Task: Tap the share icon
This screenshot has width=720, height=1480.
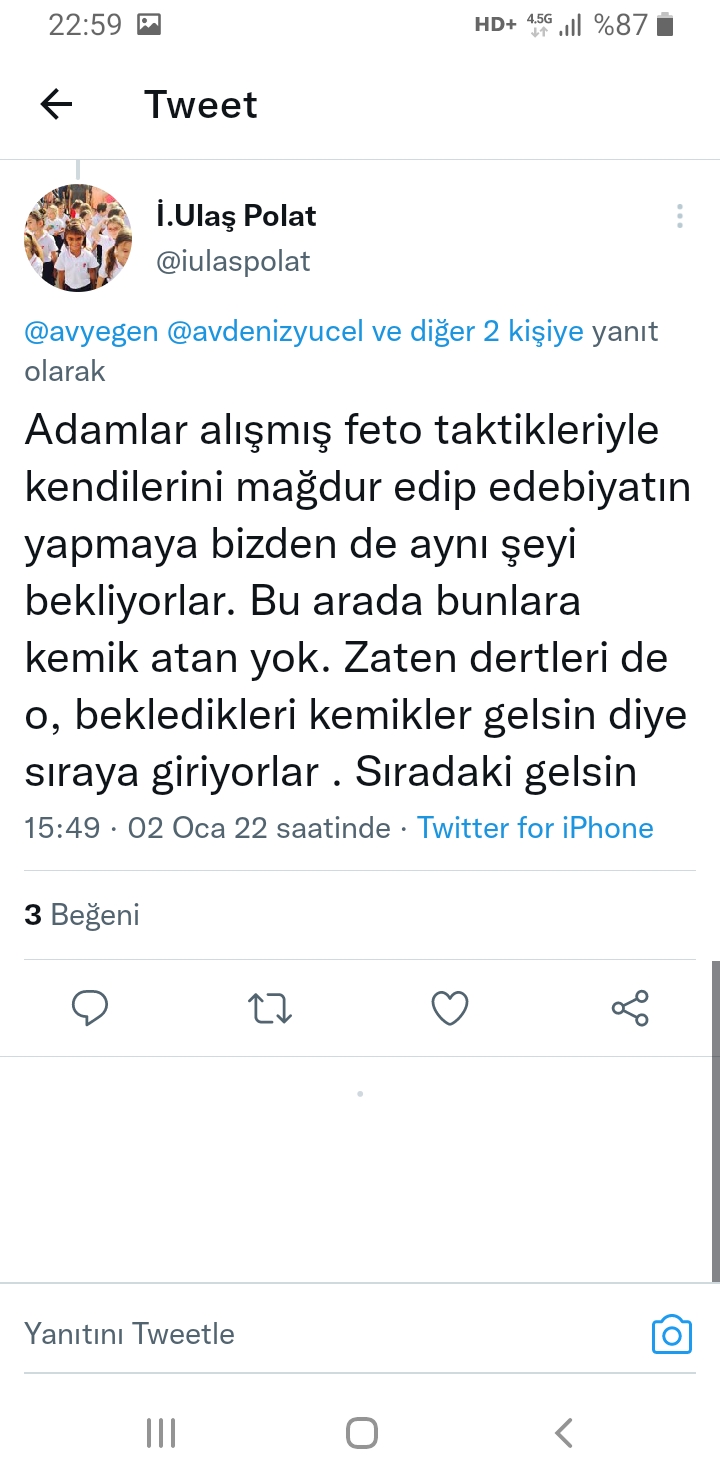Action: pos(630,1008)
